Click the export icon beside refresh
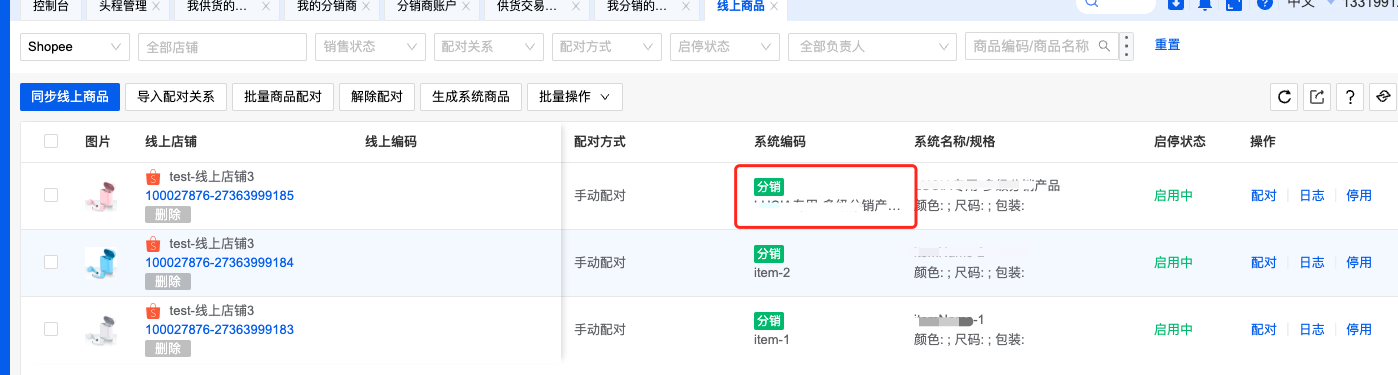 1317,97
